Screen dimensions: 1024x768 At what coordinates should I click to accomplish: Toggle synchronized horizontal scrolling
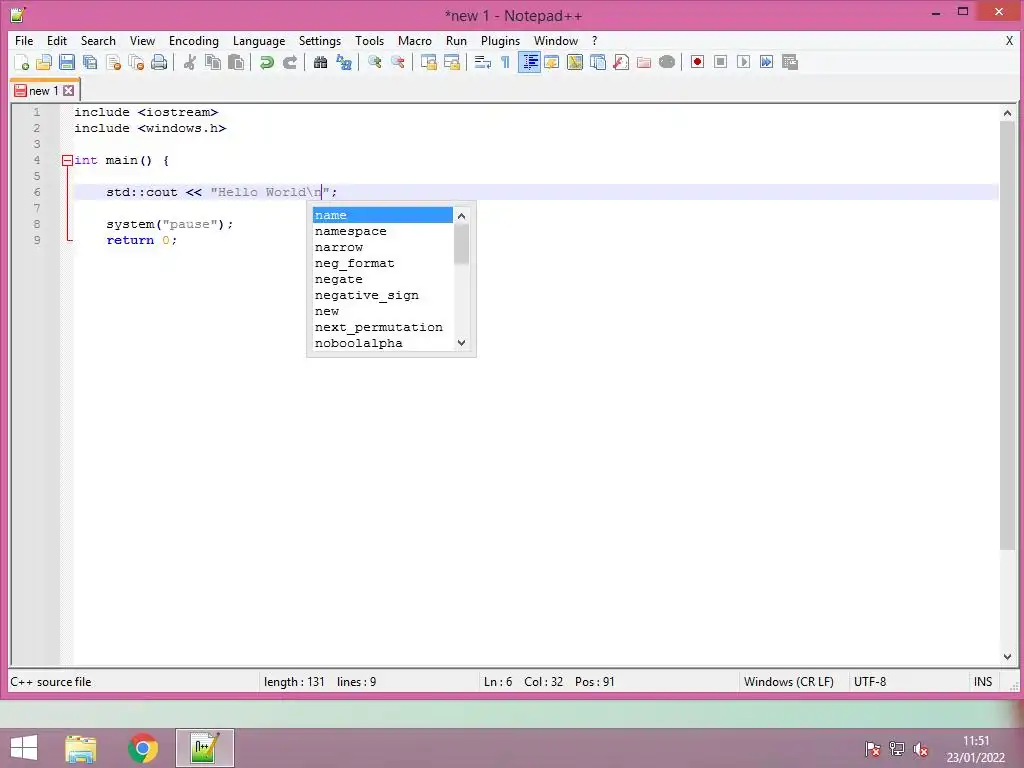click(x=451, y=62)
